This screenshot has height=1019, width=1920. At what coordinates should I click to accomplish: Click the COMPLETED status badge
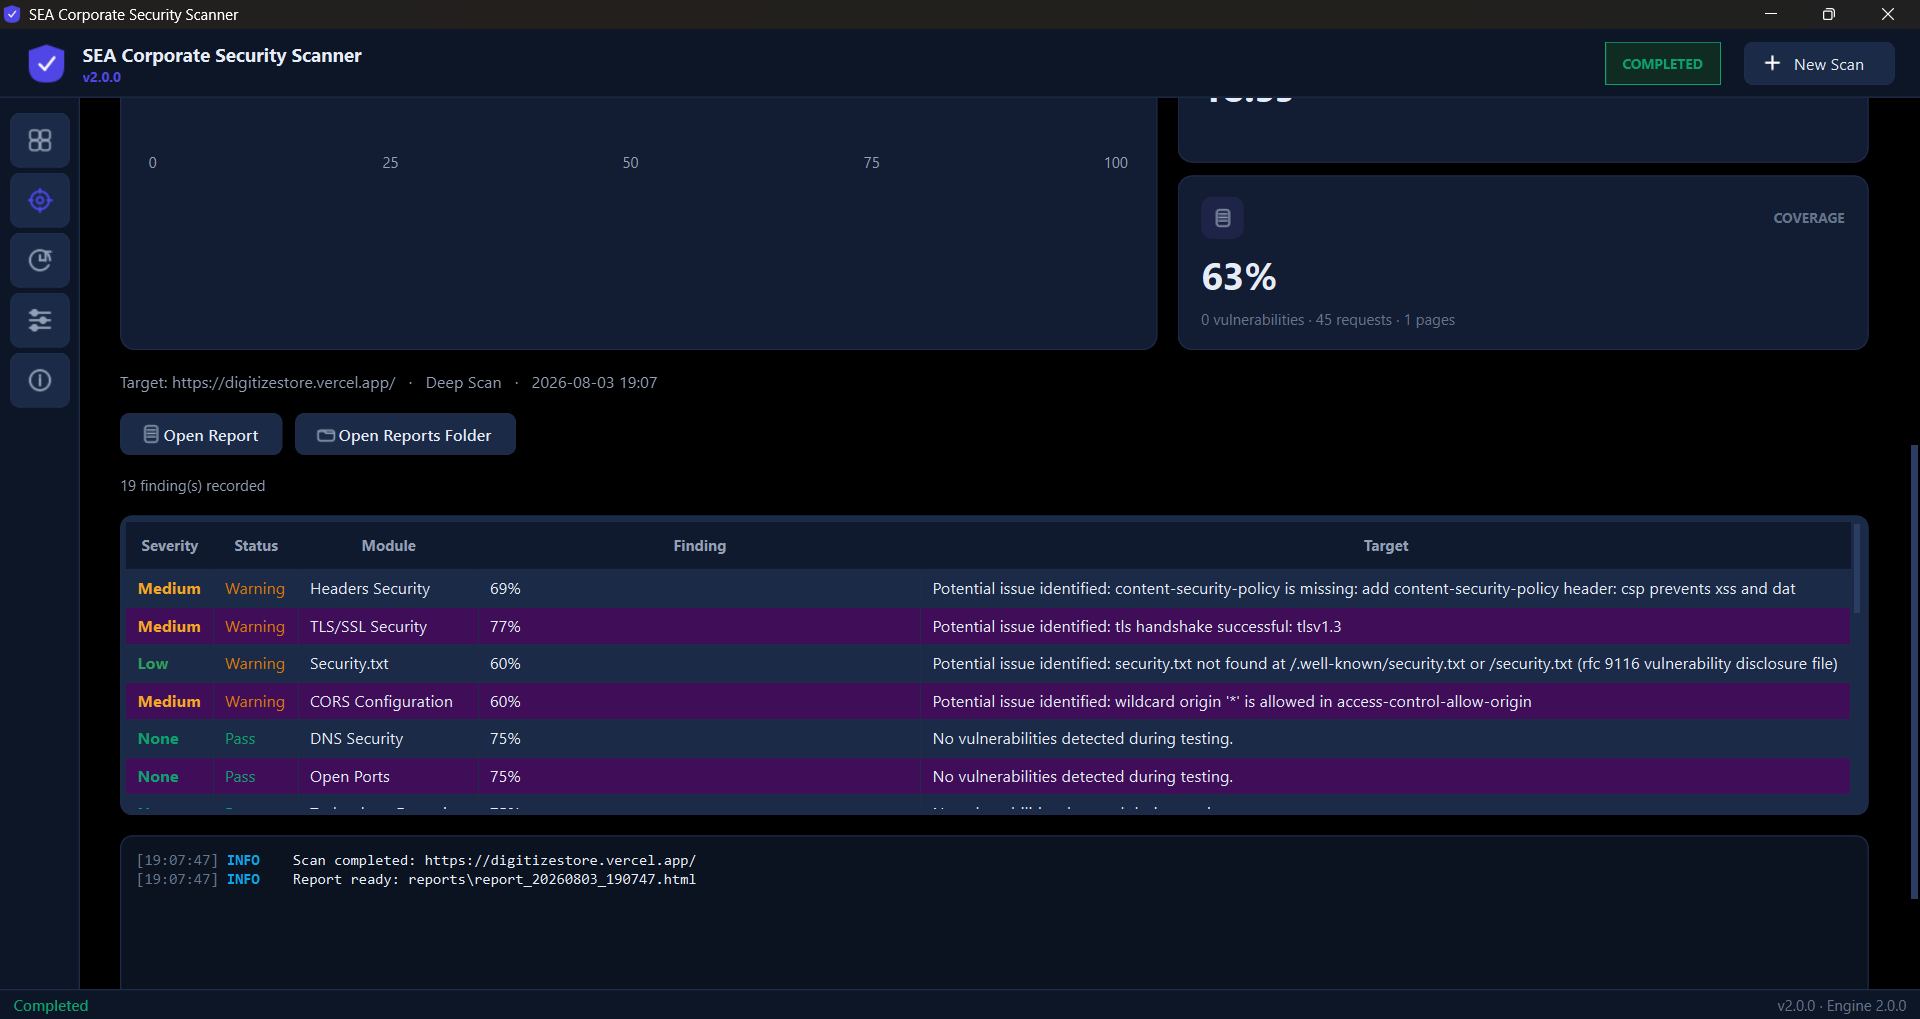point(1662,64)
